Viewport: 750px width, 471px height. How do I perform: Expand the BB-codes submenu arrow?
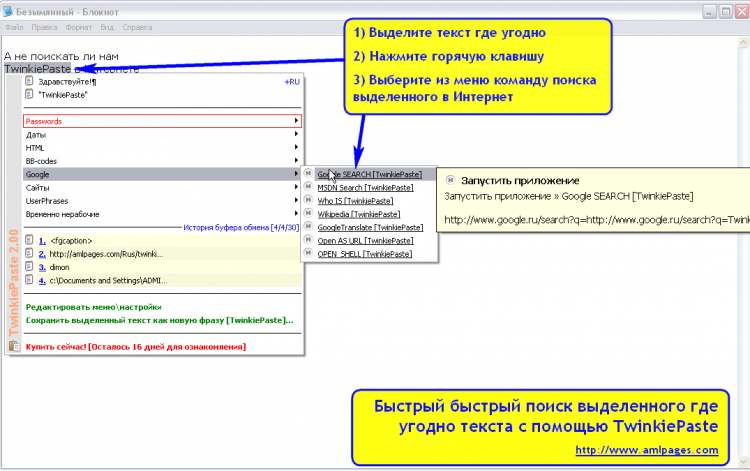pos(296,161)
